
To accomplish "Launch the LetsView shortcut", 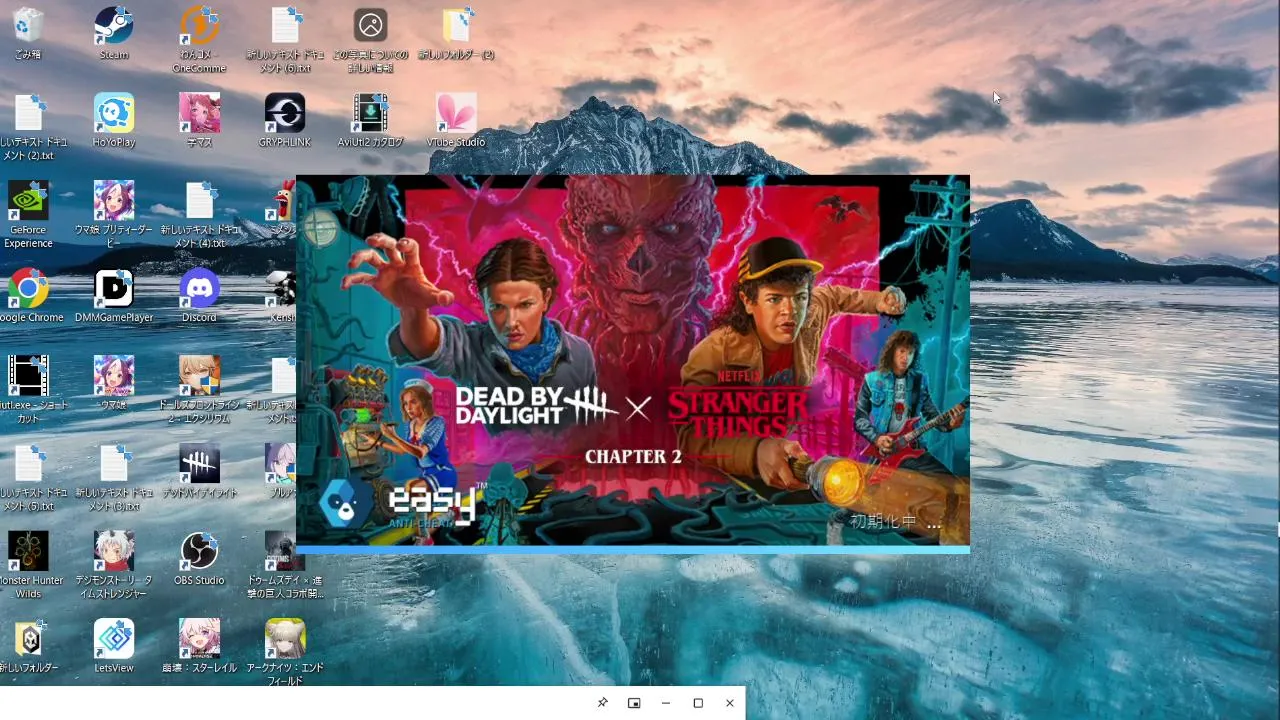I will (114, 647).
